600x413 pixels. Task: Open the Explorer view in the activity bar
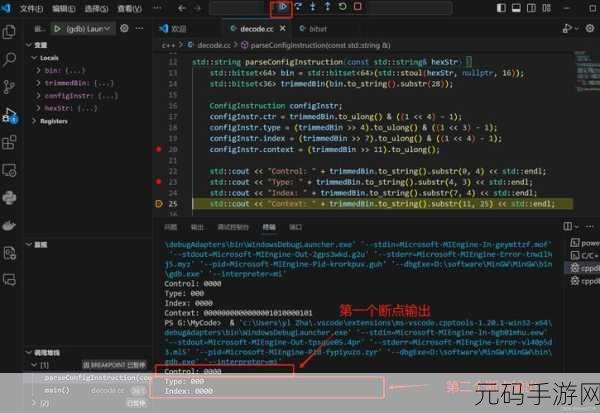click(9, 32)
